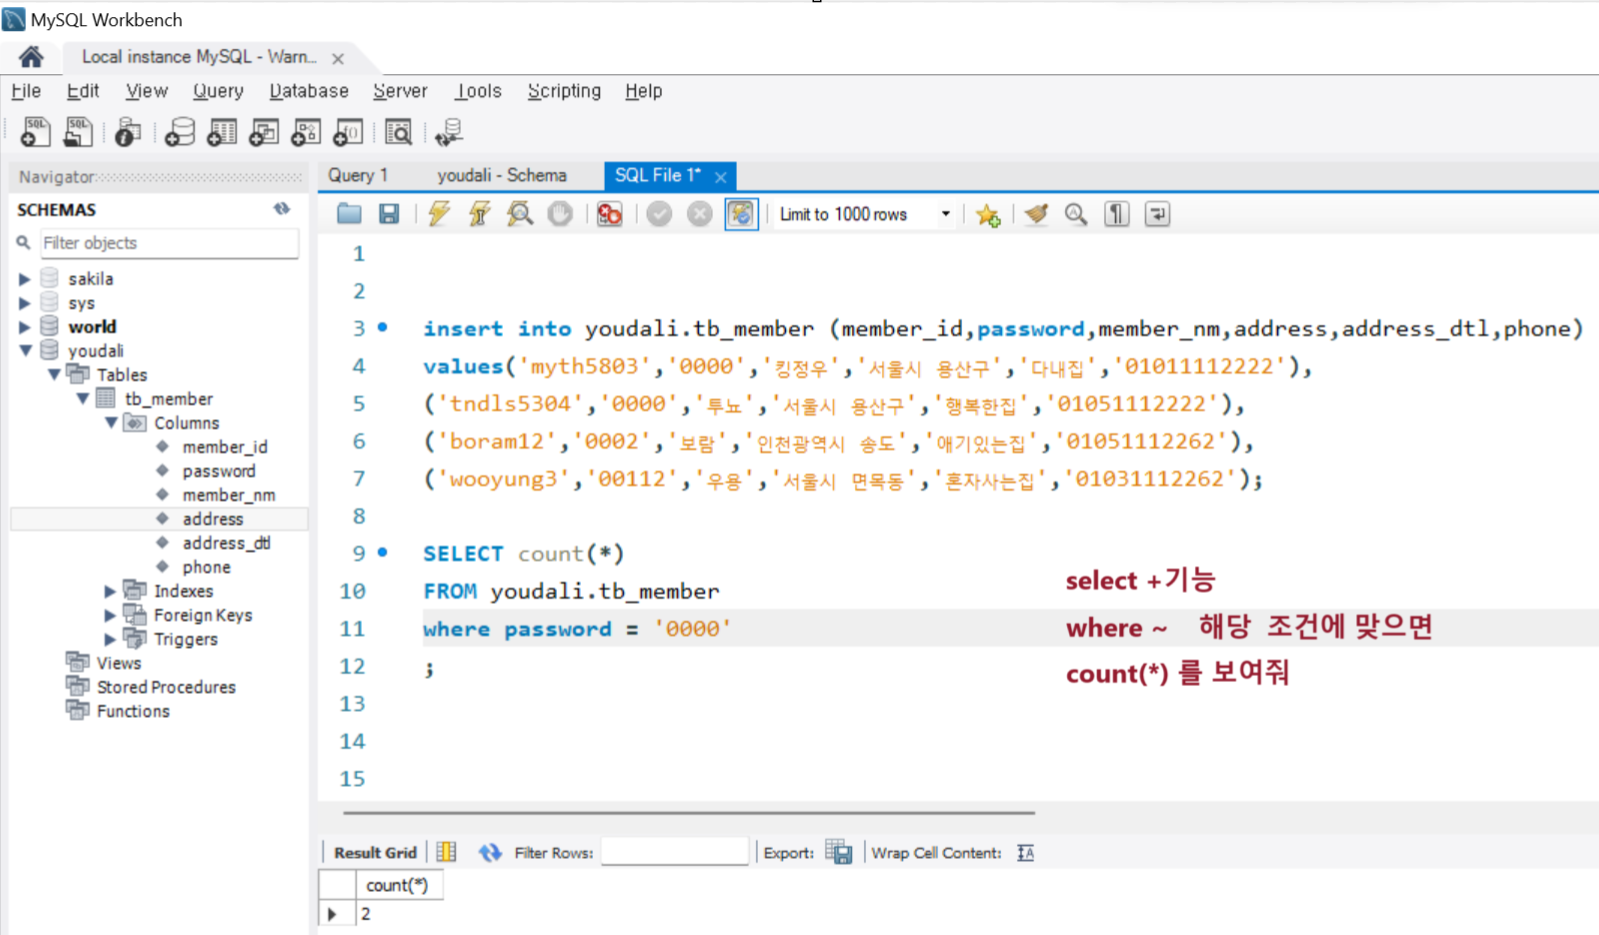Rollback the transaction X icon
Image resolution: width=1599 pixels, height=935 pixels.
pyautogui.click(x=700, y=213)
